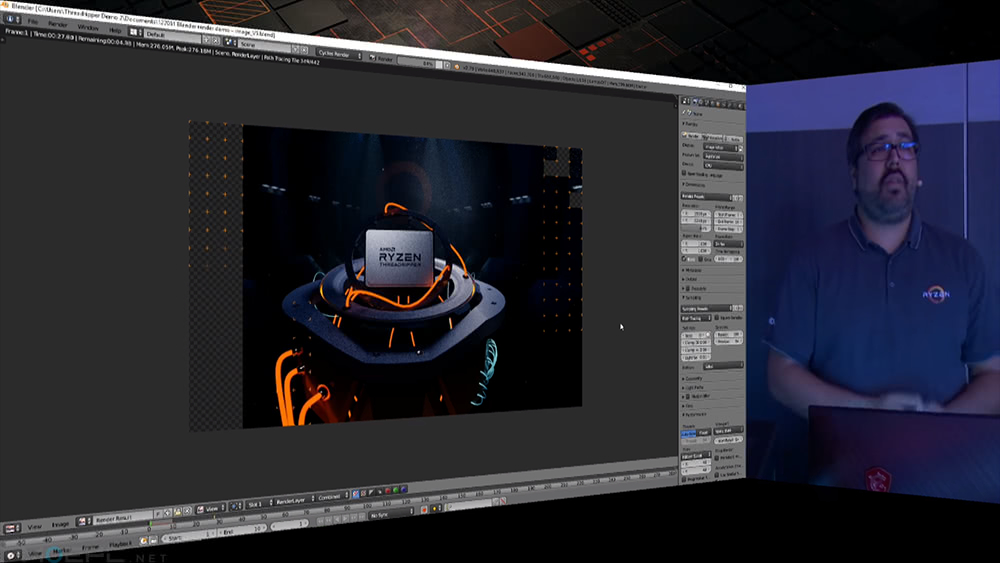
Task: Open the Window menu
Action: click(87, 27)
